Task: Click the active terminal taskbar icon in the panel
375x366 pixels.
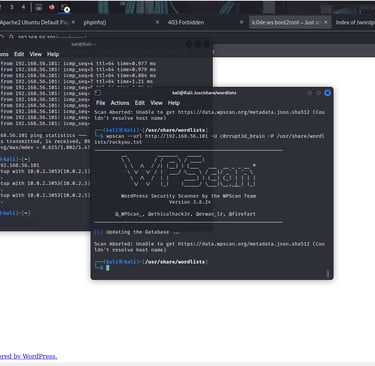Action: click(64, 8)
